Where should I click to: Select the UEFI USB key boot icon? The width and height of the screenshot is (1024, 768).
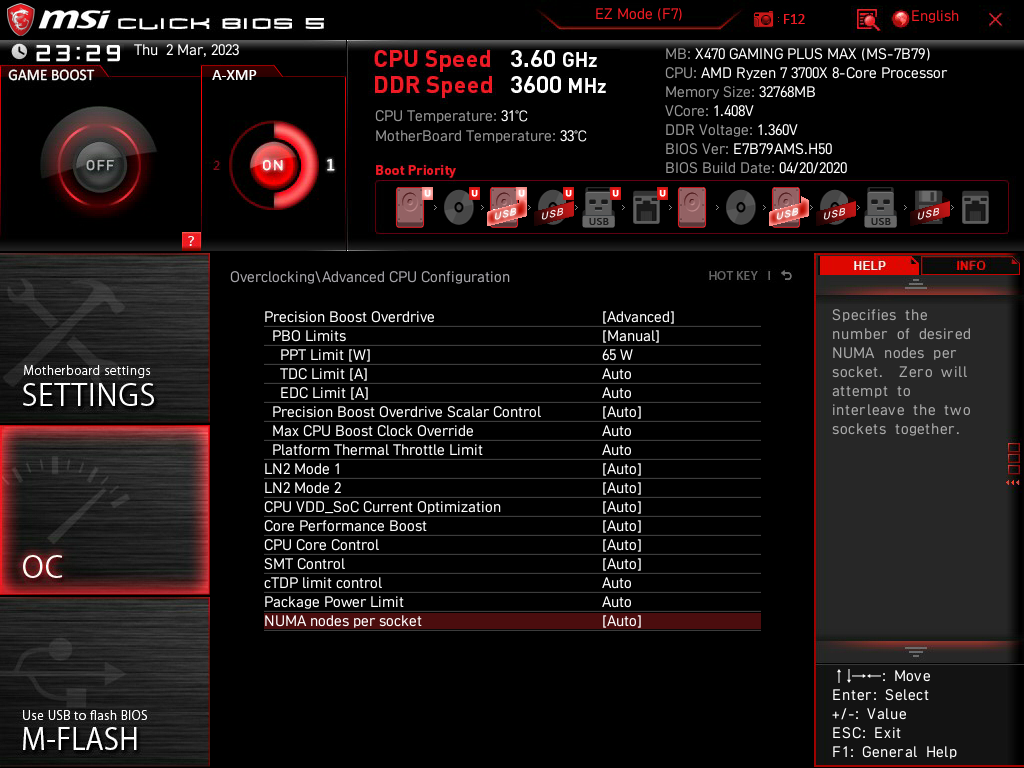600,208
